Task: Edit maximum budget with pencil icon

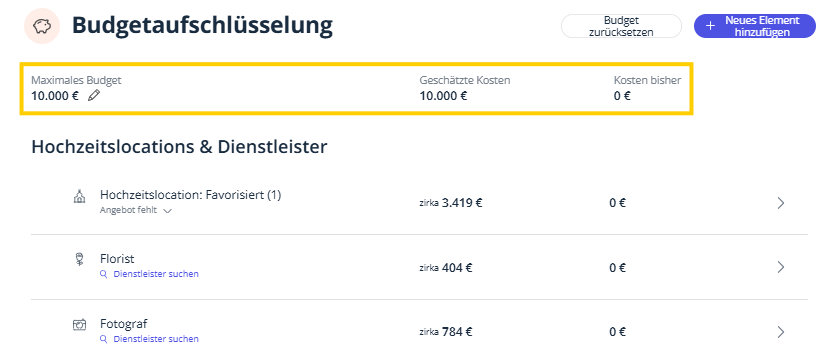Action: (x=94, y=96)
